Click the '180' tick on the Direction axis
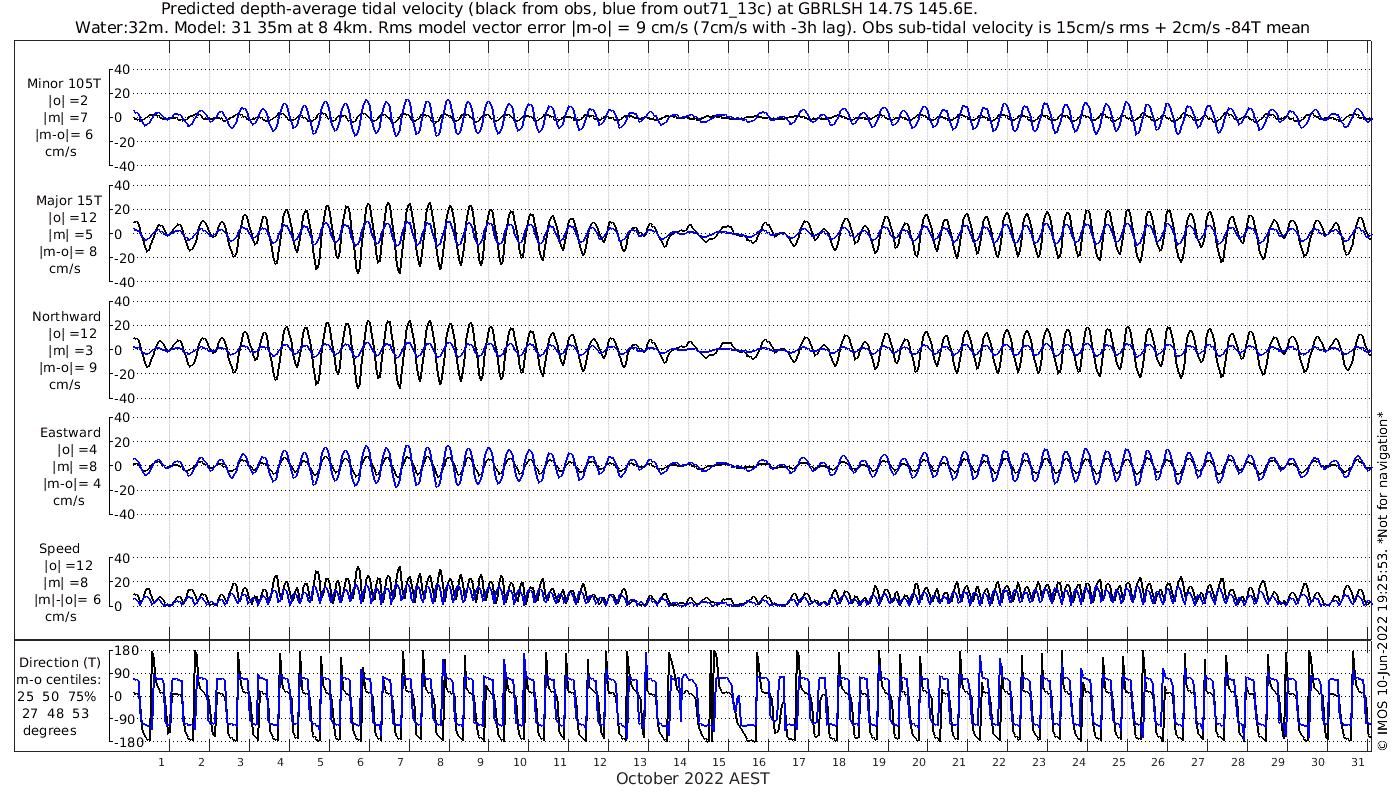The image size is (1400, 800). pyautogui.click(x=126, y=650)
